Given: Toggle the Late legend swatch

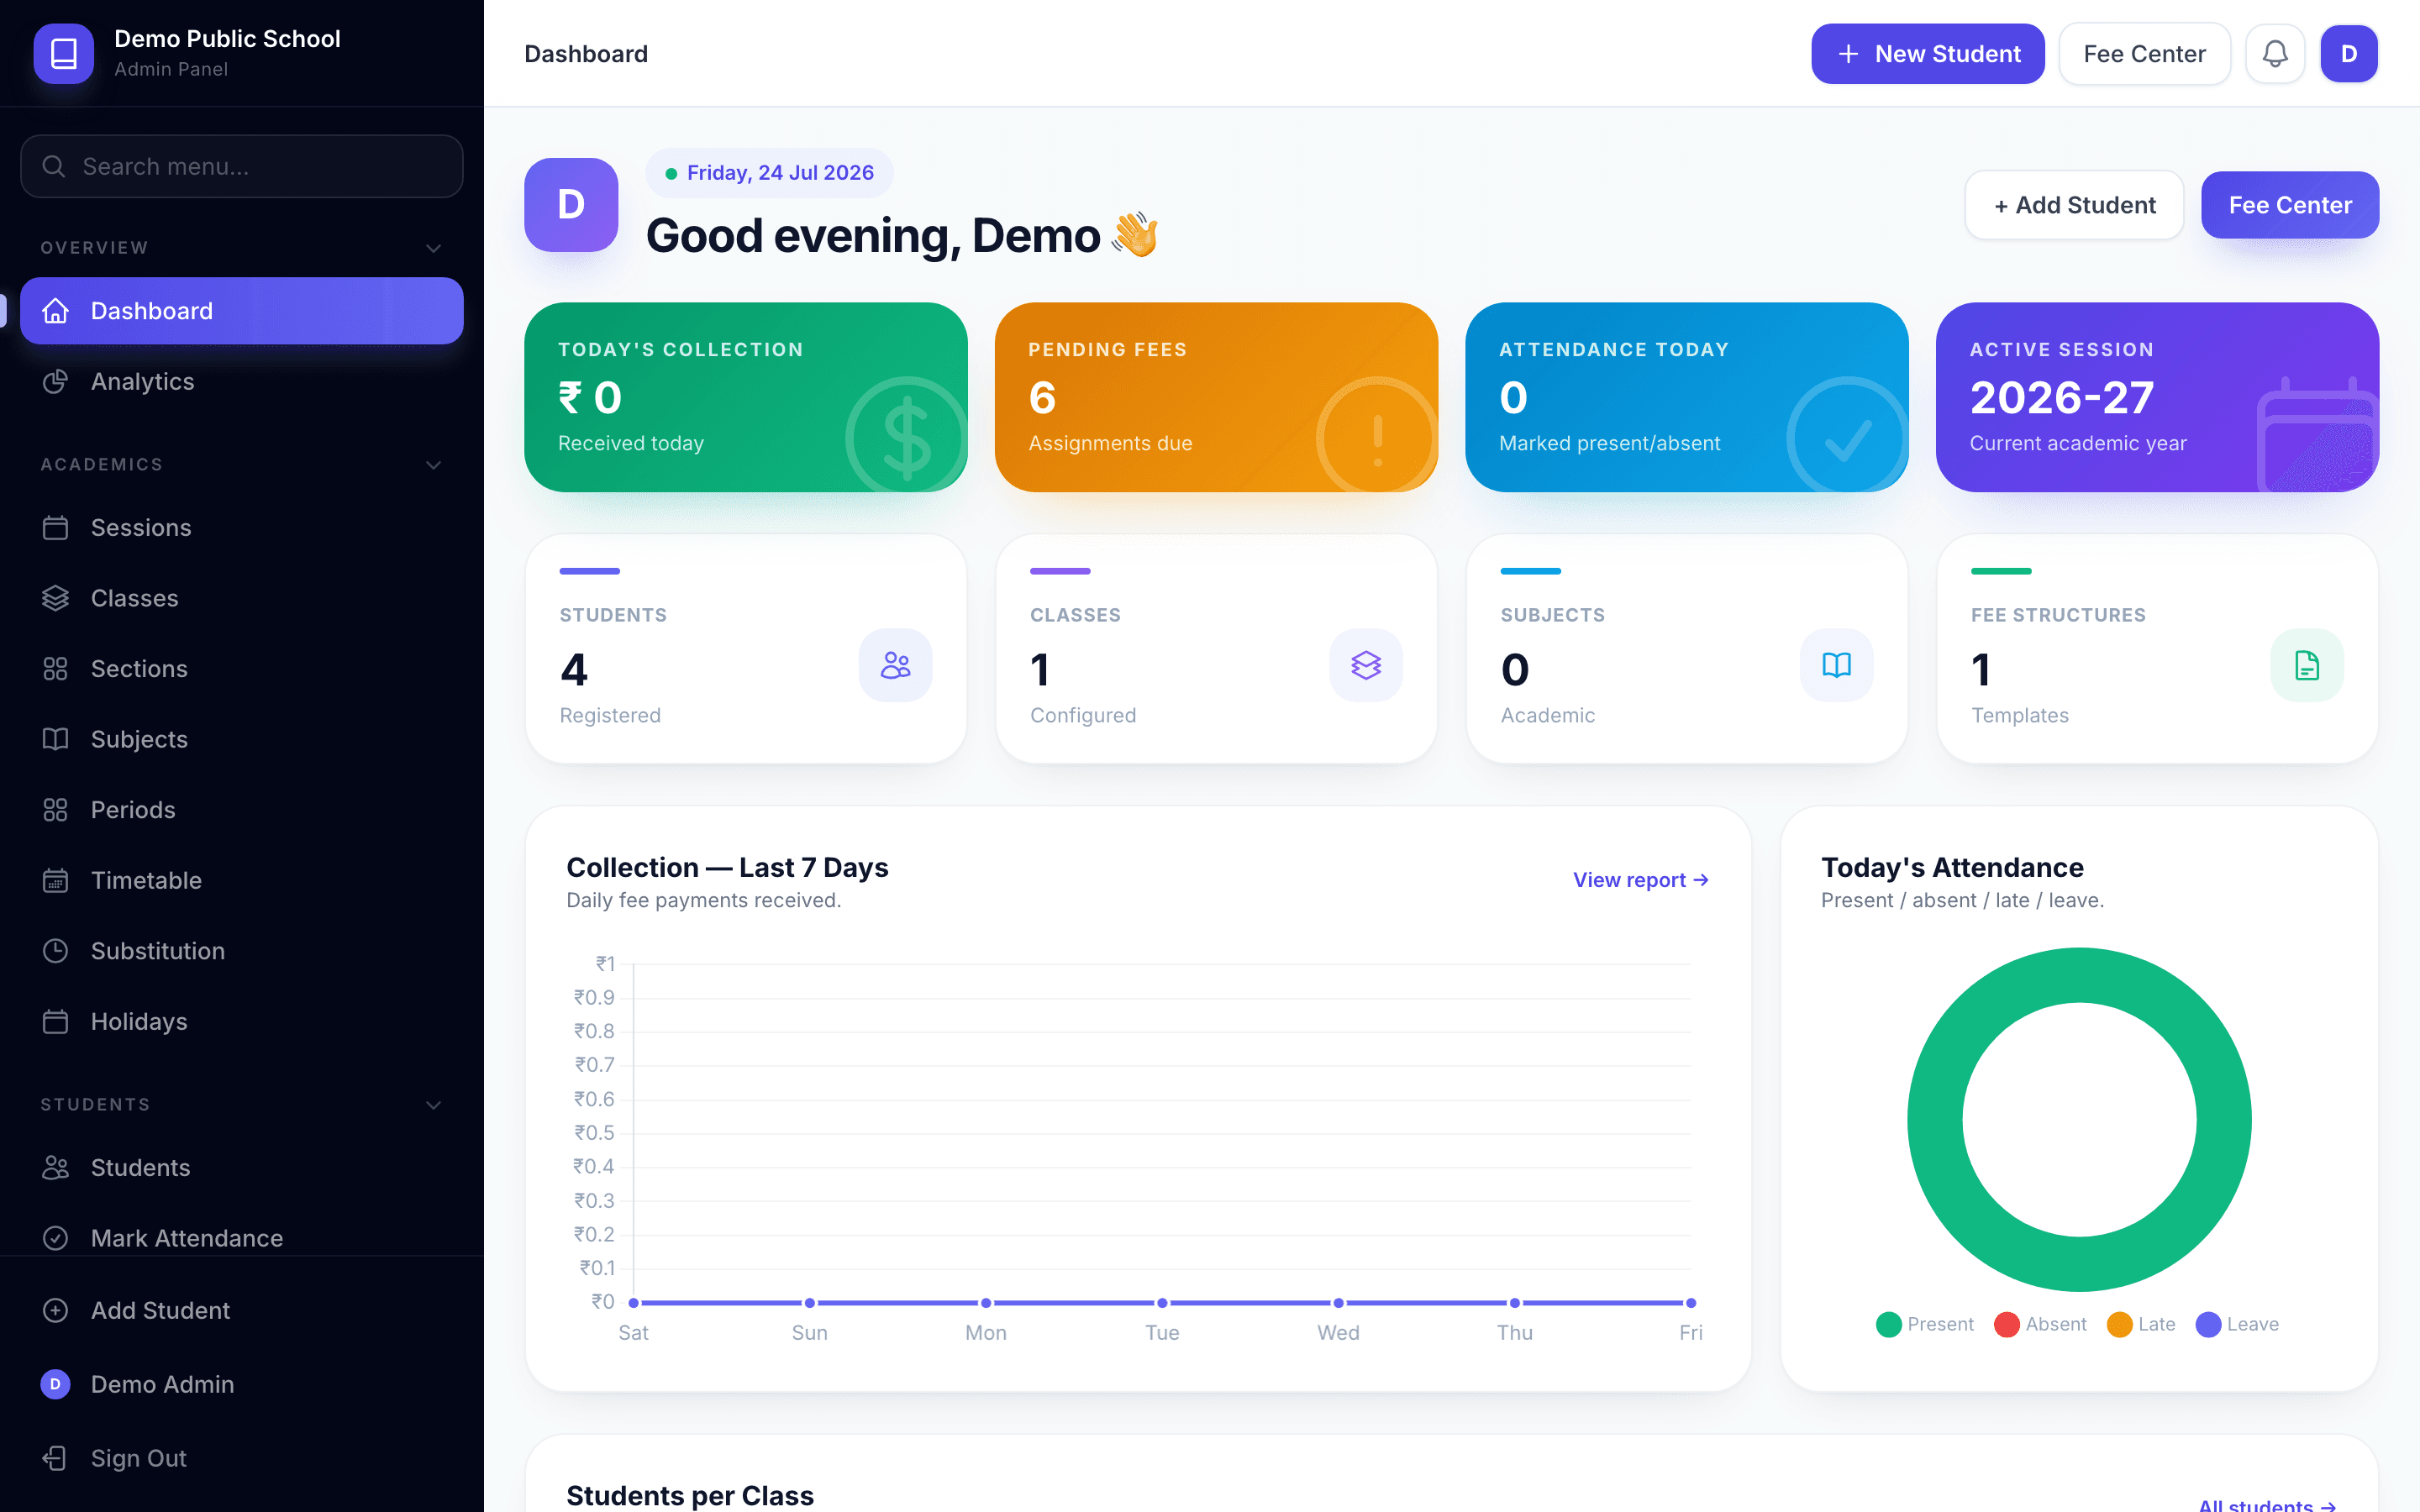Looking at the screenshot, I should [x=2119, y=1324].
